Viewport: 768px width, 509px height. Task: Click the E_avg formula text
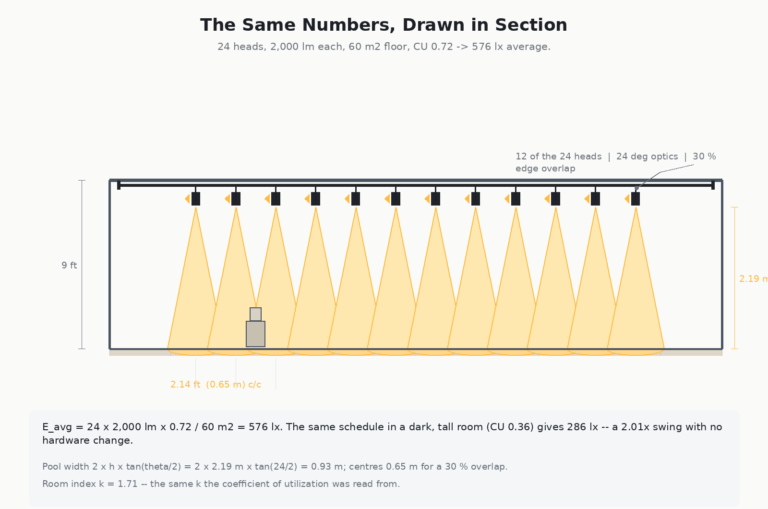[x=382, y=433]
